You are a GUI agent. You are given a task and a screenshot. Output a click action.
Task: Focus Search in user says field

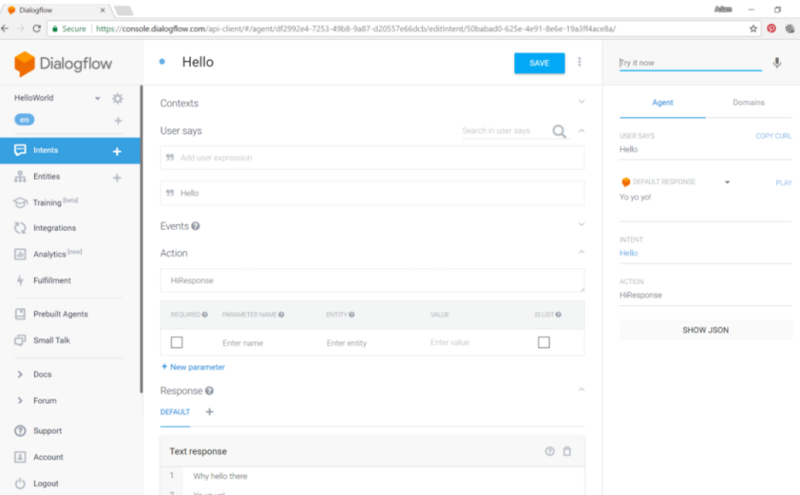[x=505, y=131]
